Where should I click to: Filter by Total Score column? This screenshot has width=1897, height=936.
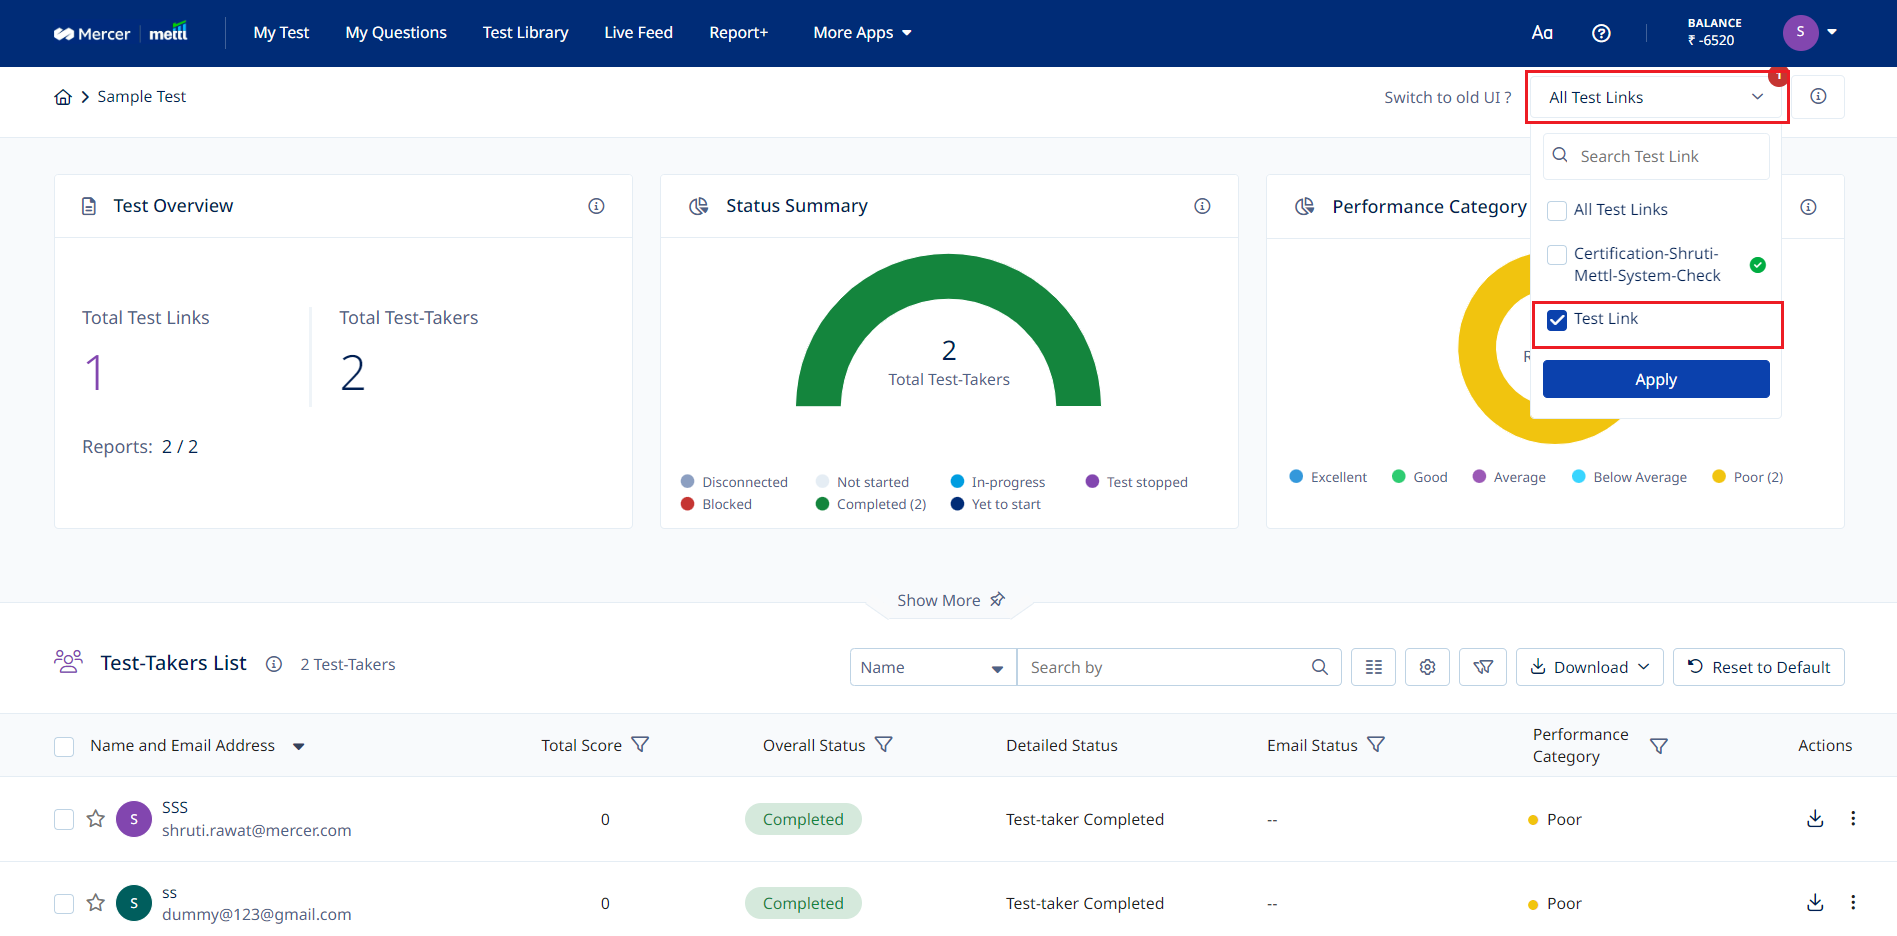641,745
